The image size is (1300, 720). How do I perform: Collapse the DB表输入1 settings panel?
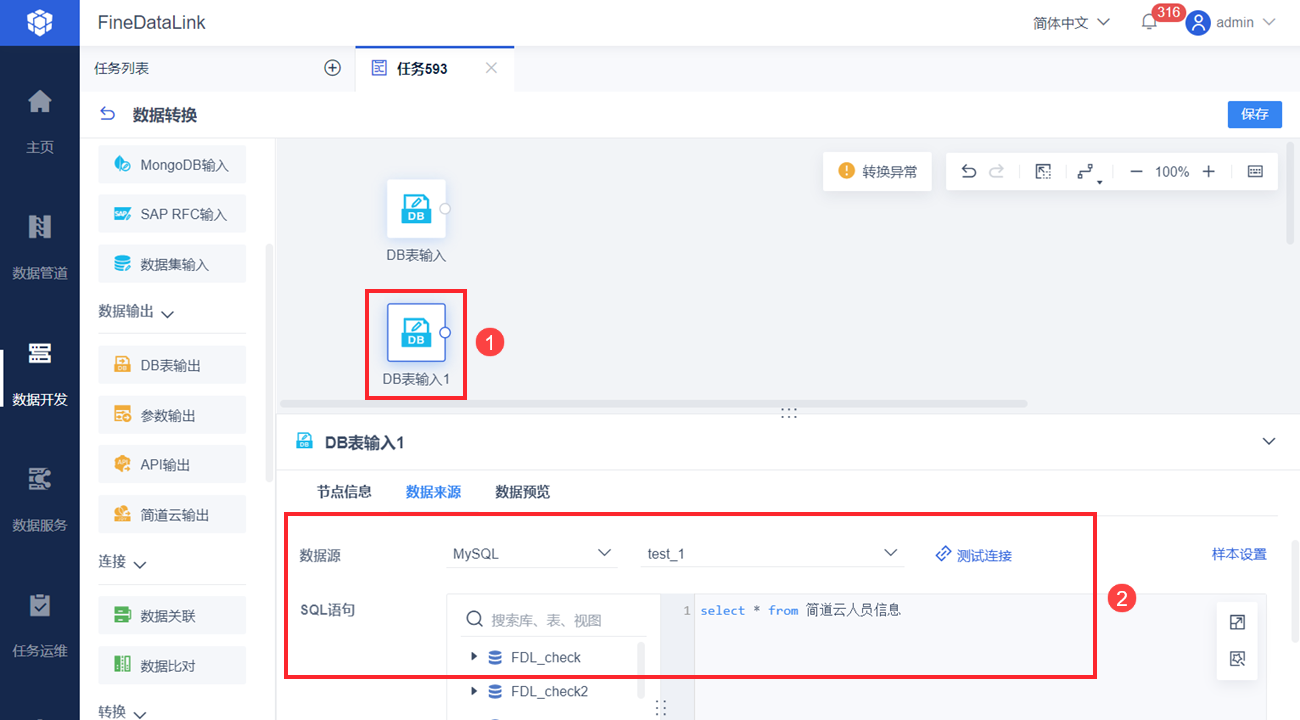coord(1269,441)
